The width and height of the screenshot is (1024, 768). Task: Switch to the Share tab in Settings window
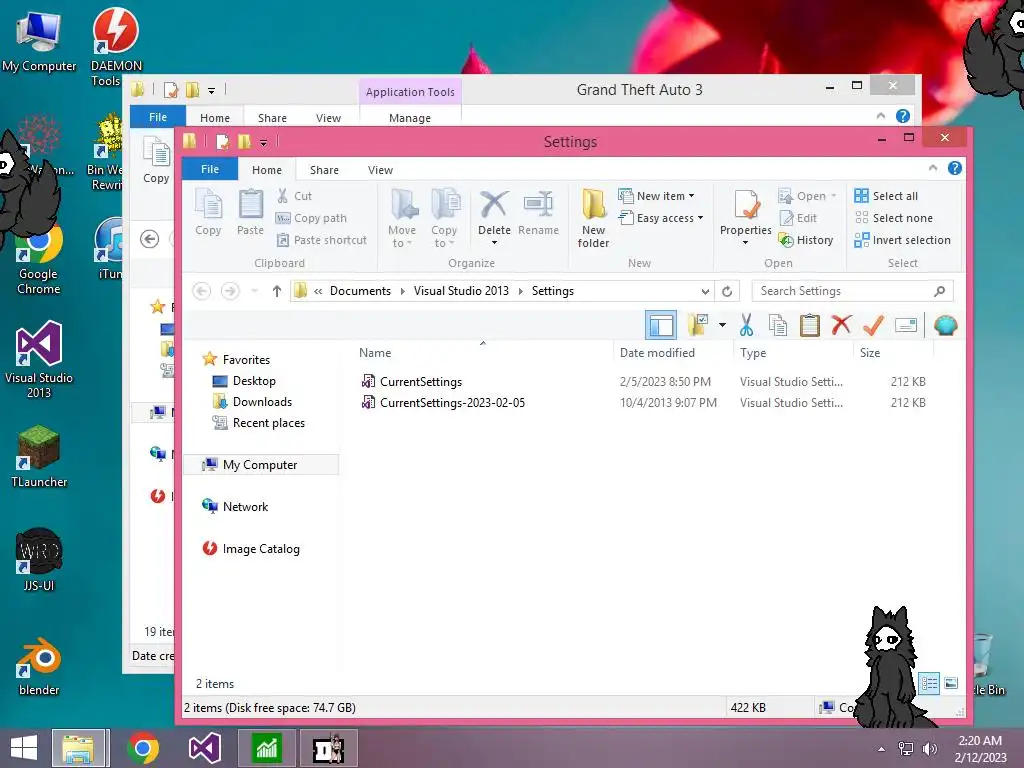coord(324,170)
